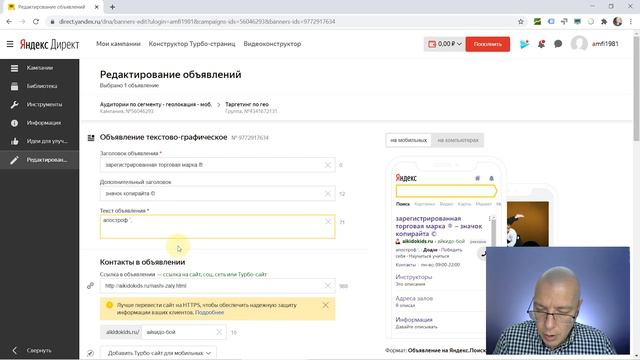Open the chat bubble icon in header
The image size is (640, 360).
(x=558, y=44)
